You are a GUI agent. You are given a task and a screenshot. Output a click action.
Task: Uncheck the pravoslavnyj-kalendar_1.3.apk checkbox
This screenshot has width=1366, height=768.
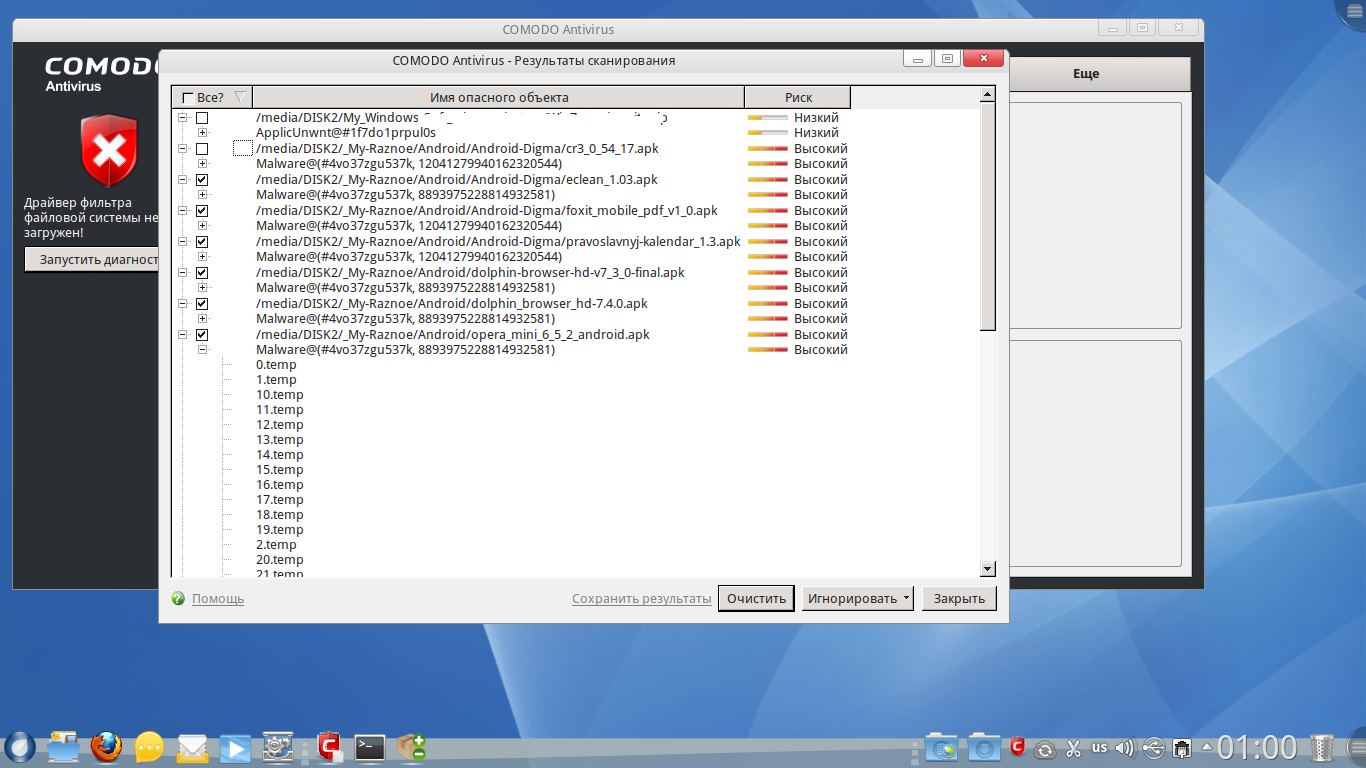(202, 242)
